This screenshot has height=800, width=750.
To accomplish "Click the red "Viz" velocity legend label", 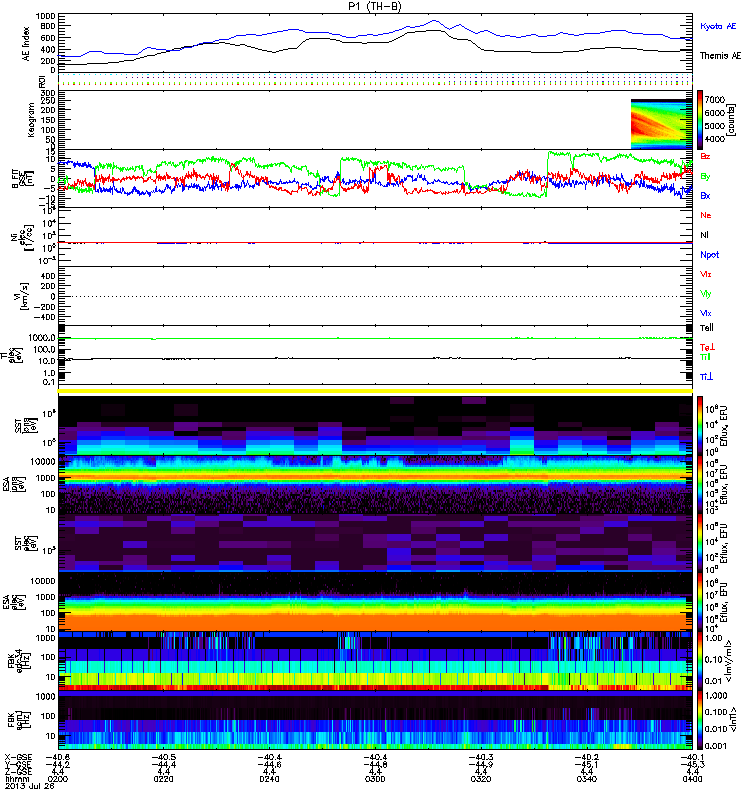I will (706, 274).
